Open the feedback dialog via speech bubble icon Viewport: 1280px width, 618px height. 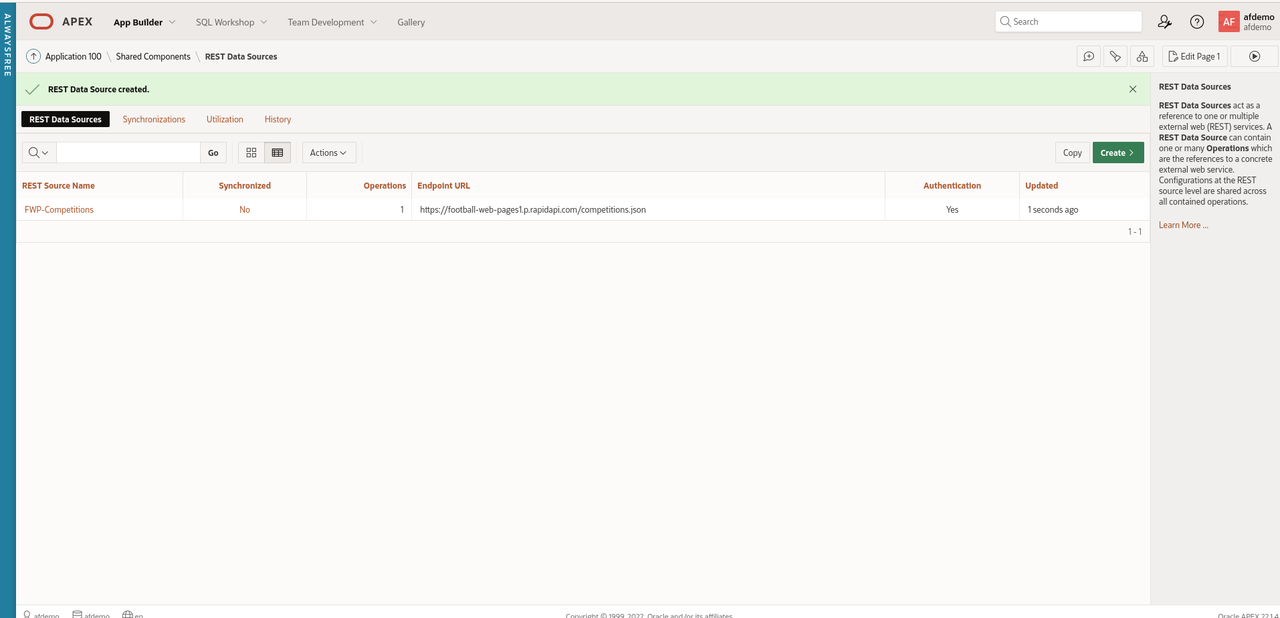(1089, 56)
